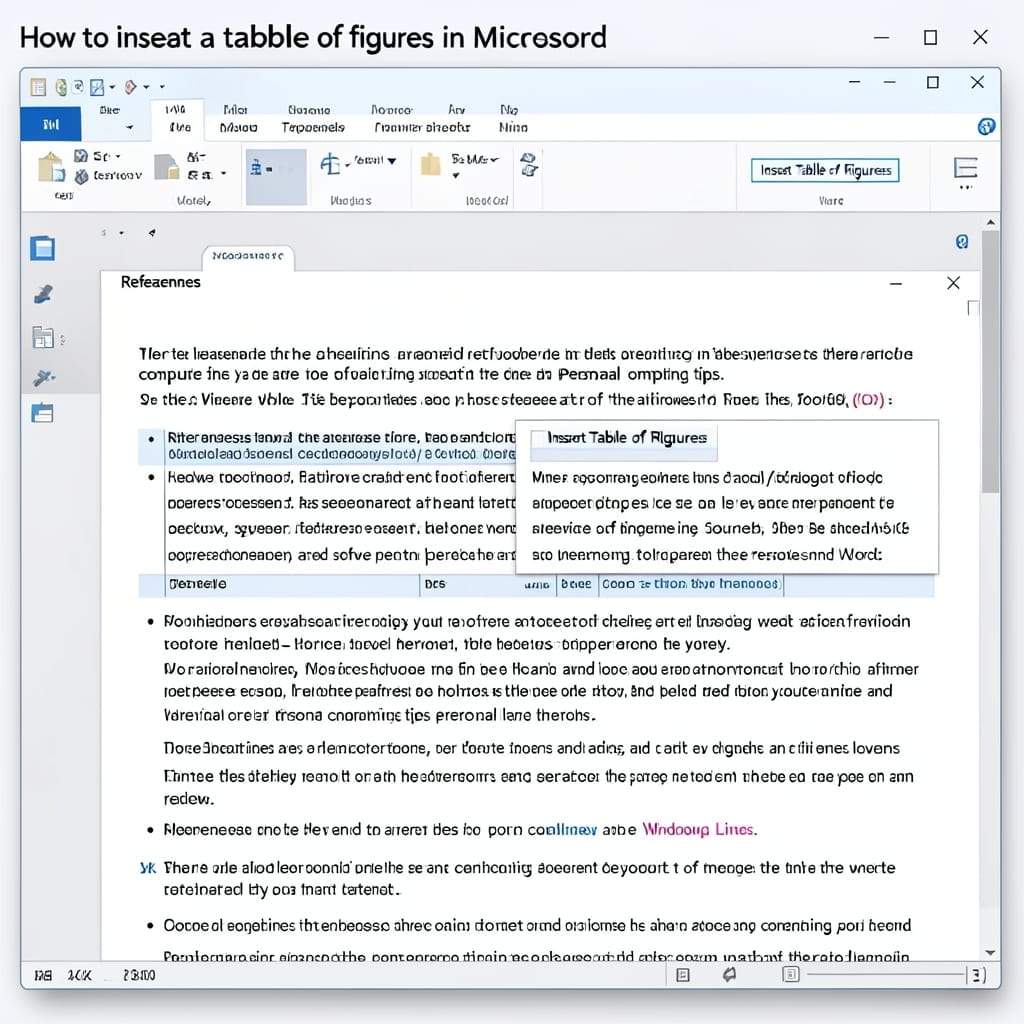Screen dimensions: 1024x1024
Task: Expand the dropdown arrow next to 'Sc' in the ribbon
Action: point(118,157)
